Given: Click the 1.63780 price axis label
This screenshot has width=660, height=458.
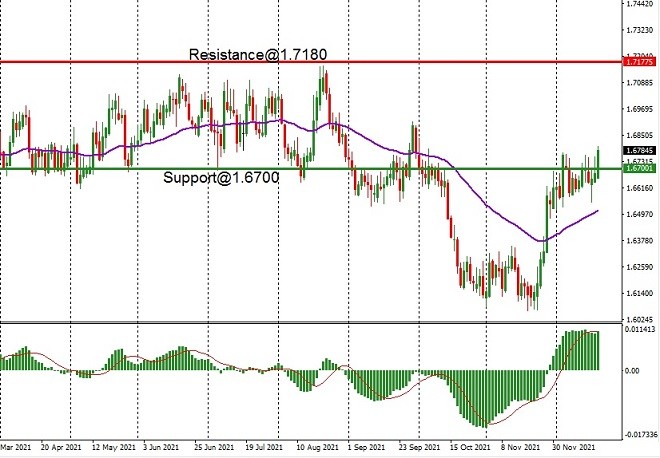Looking at the screenshot, I should click(639, 241).
